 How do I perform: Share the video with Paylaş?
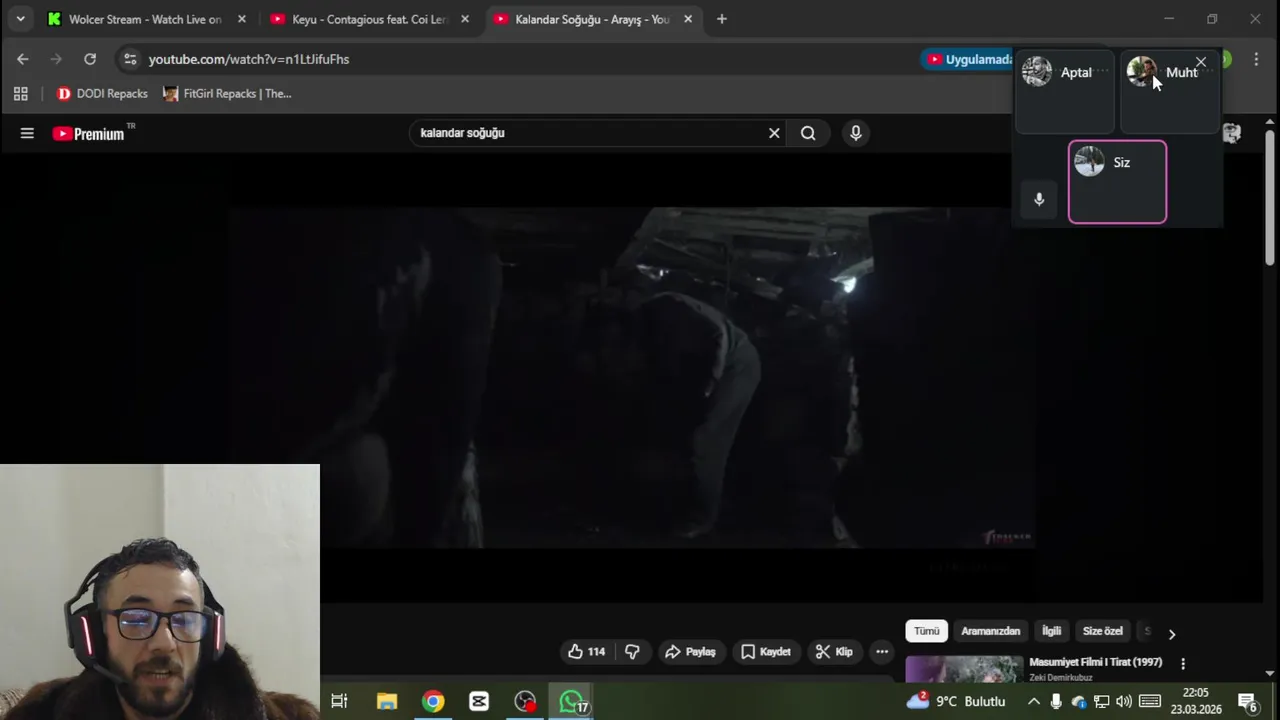[691, 651]
